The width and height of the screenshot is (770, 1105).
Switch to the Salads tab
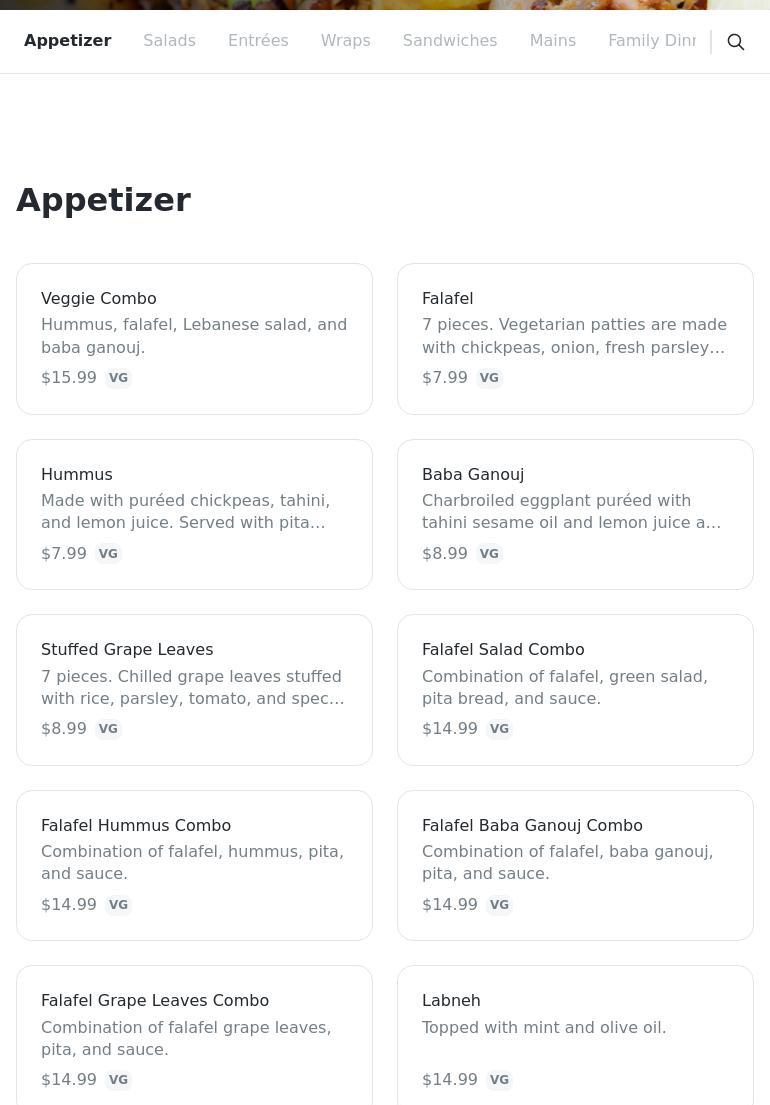pyautogui.click(x=169, y=41)
